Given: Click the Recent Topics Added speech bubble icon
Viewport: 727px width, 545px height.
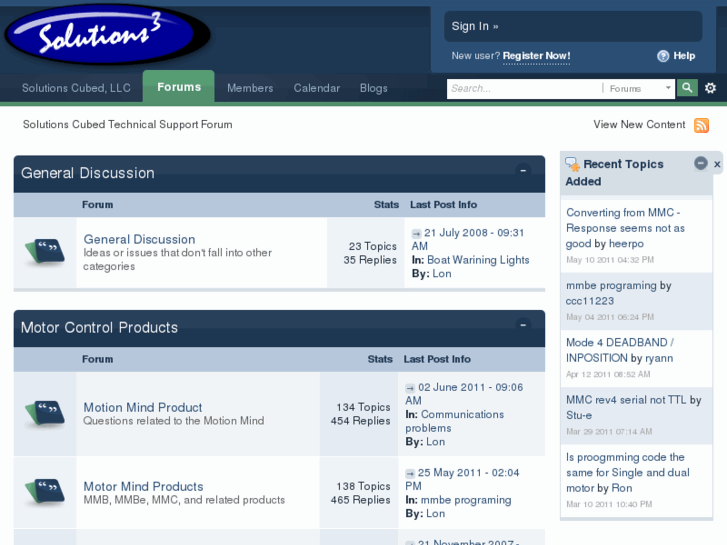Looking at the screenshot, I should click(572, 164).
